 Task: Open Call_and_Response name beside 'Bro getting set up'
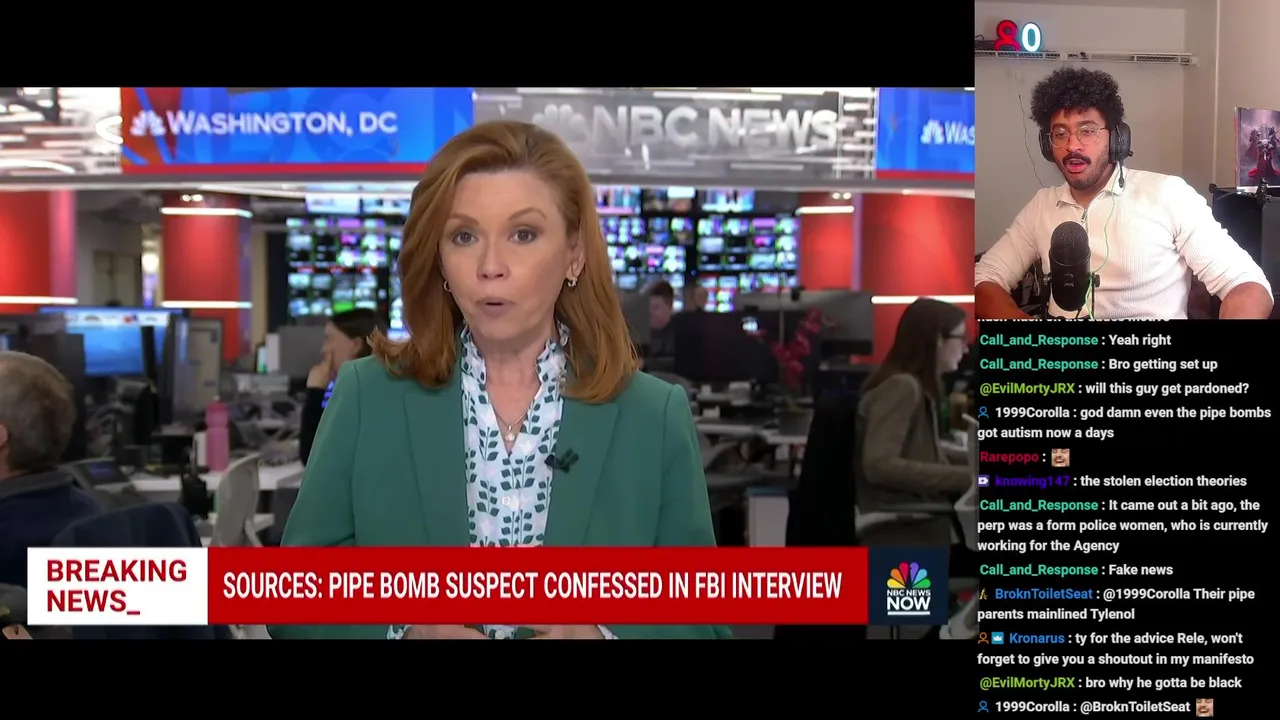pos(1039,364)
